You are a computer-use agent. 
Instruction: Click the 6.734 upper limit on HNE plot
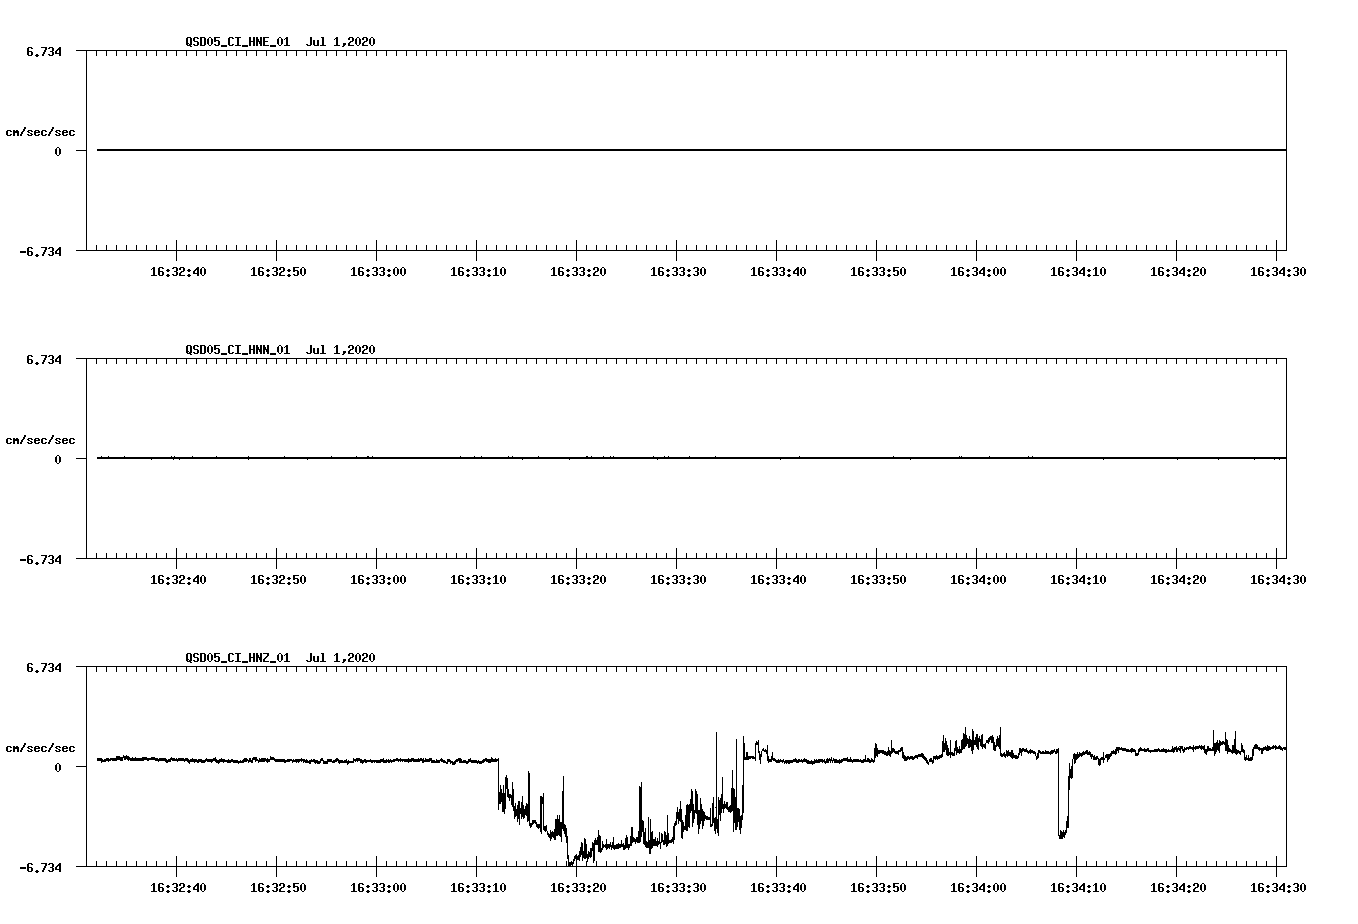43,52
